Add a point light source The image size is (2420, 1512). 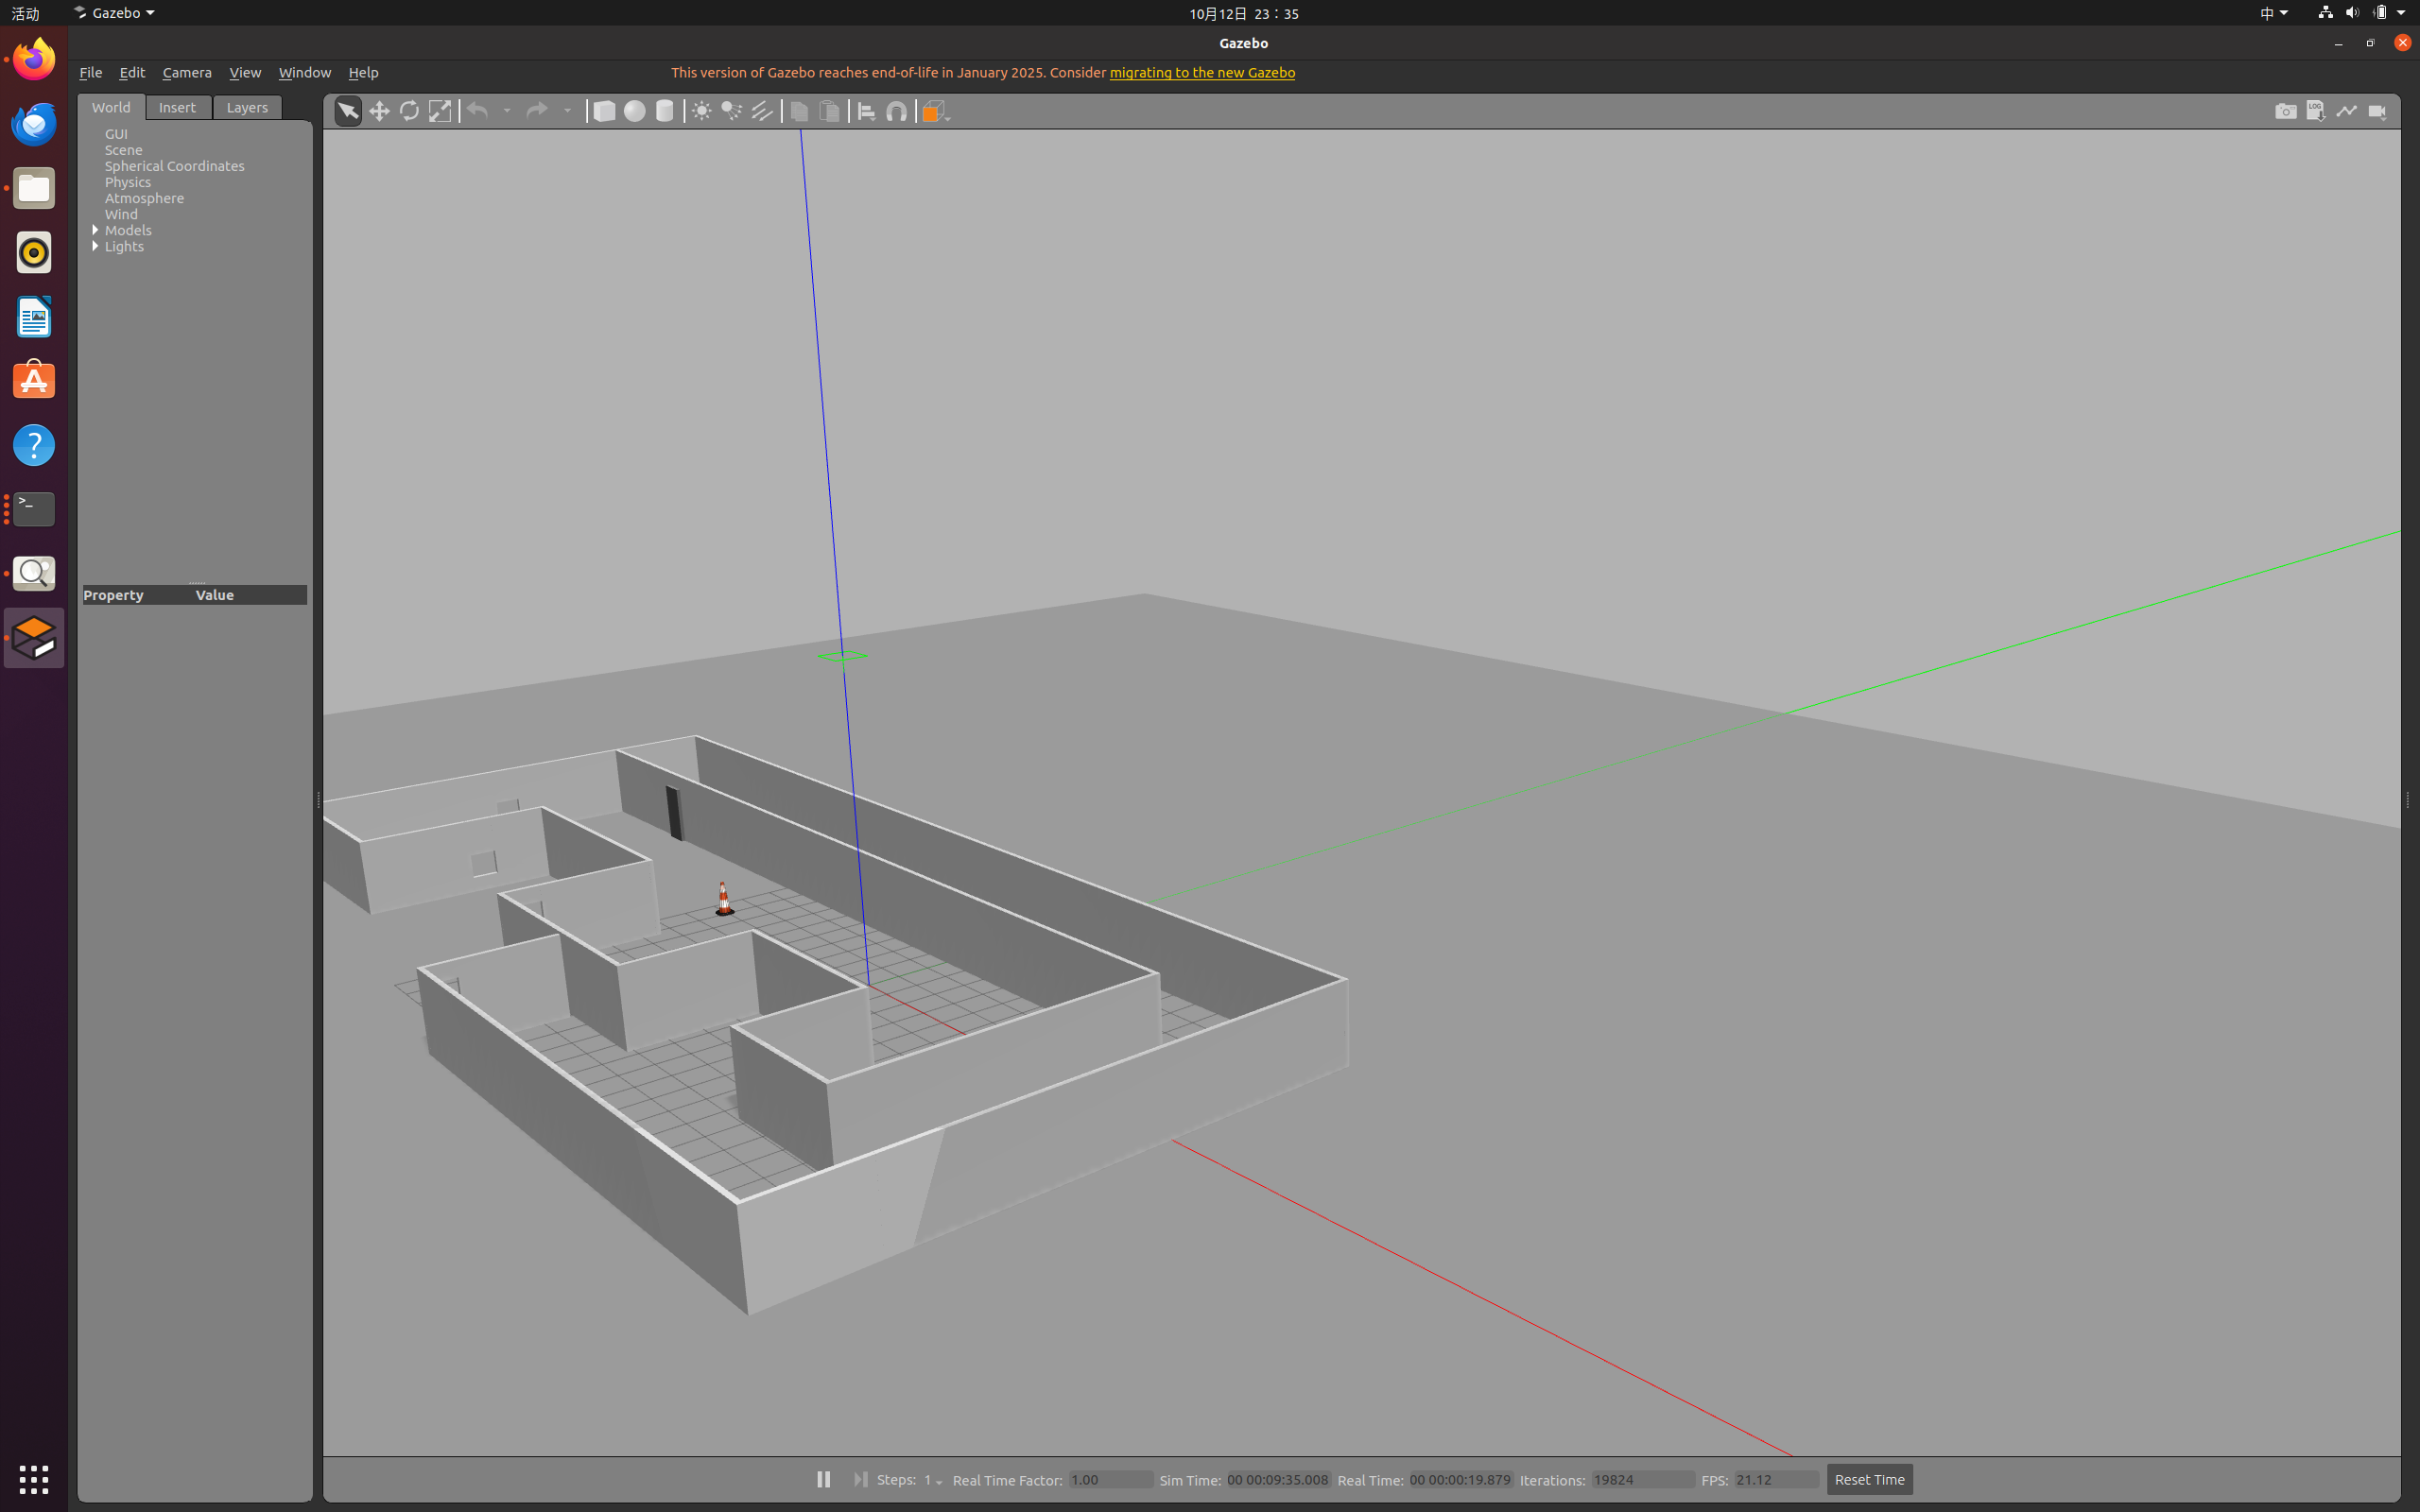pyautogui.click(x=701, y=111)
